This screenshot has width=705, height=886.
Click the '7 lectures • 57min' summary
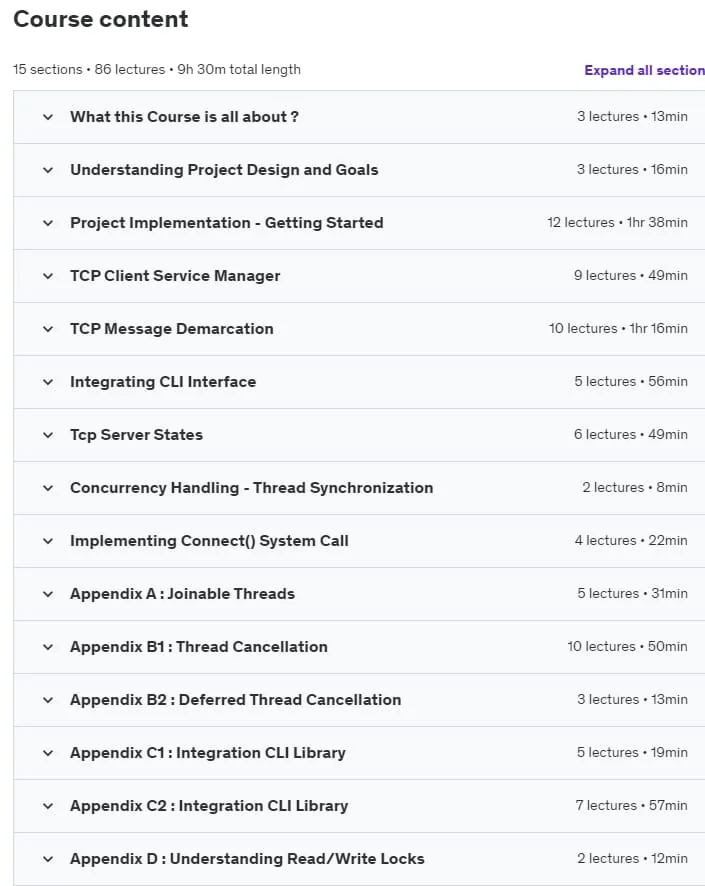[x=632, y=806]
